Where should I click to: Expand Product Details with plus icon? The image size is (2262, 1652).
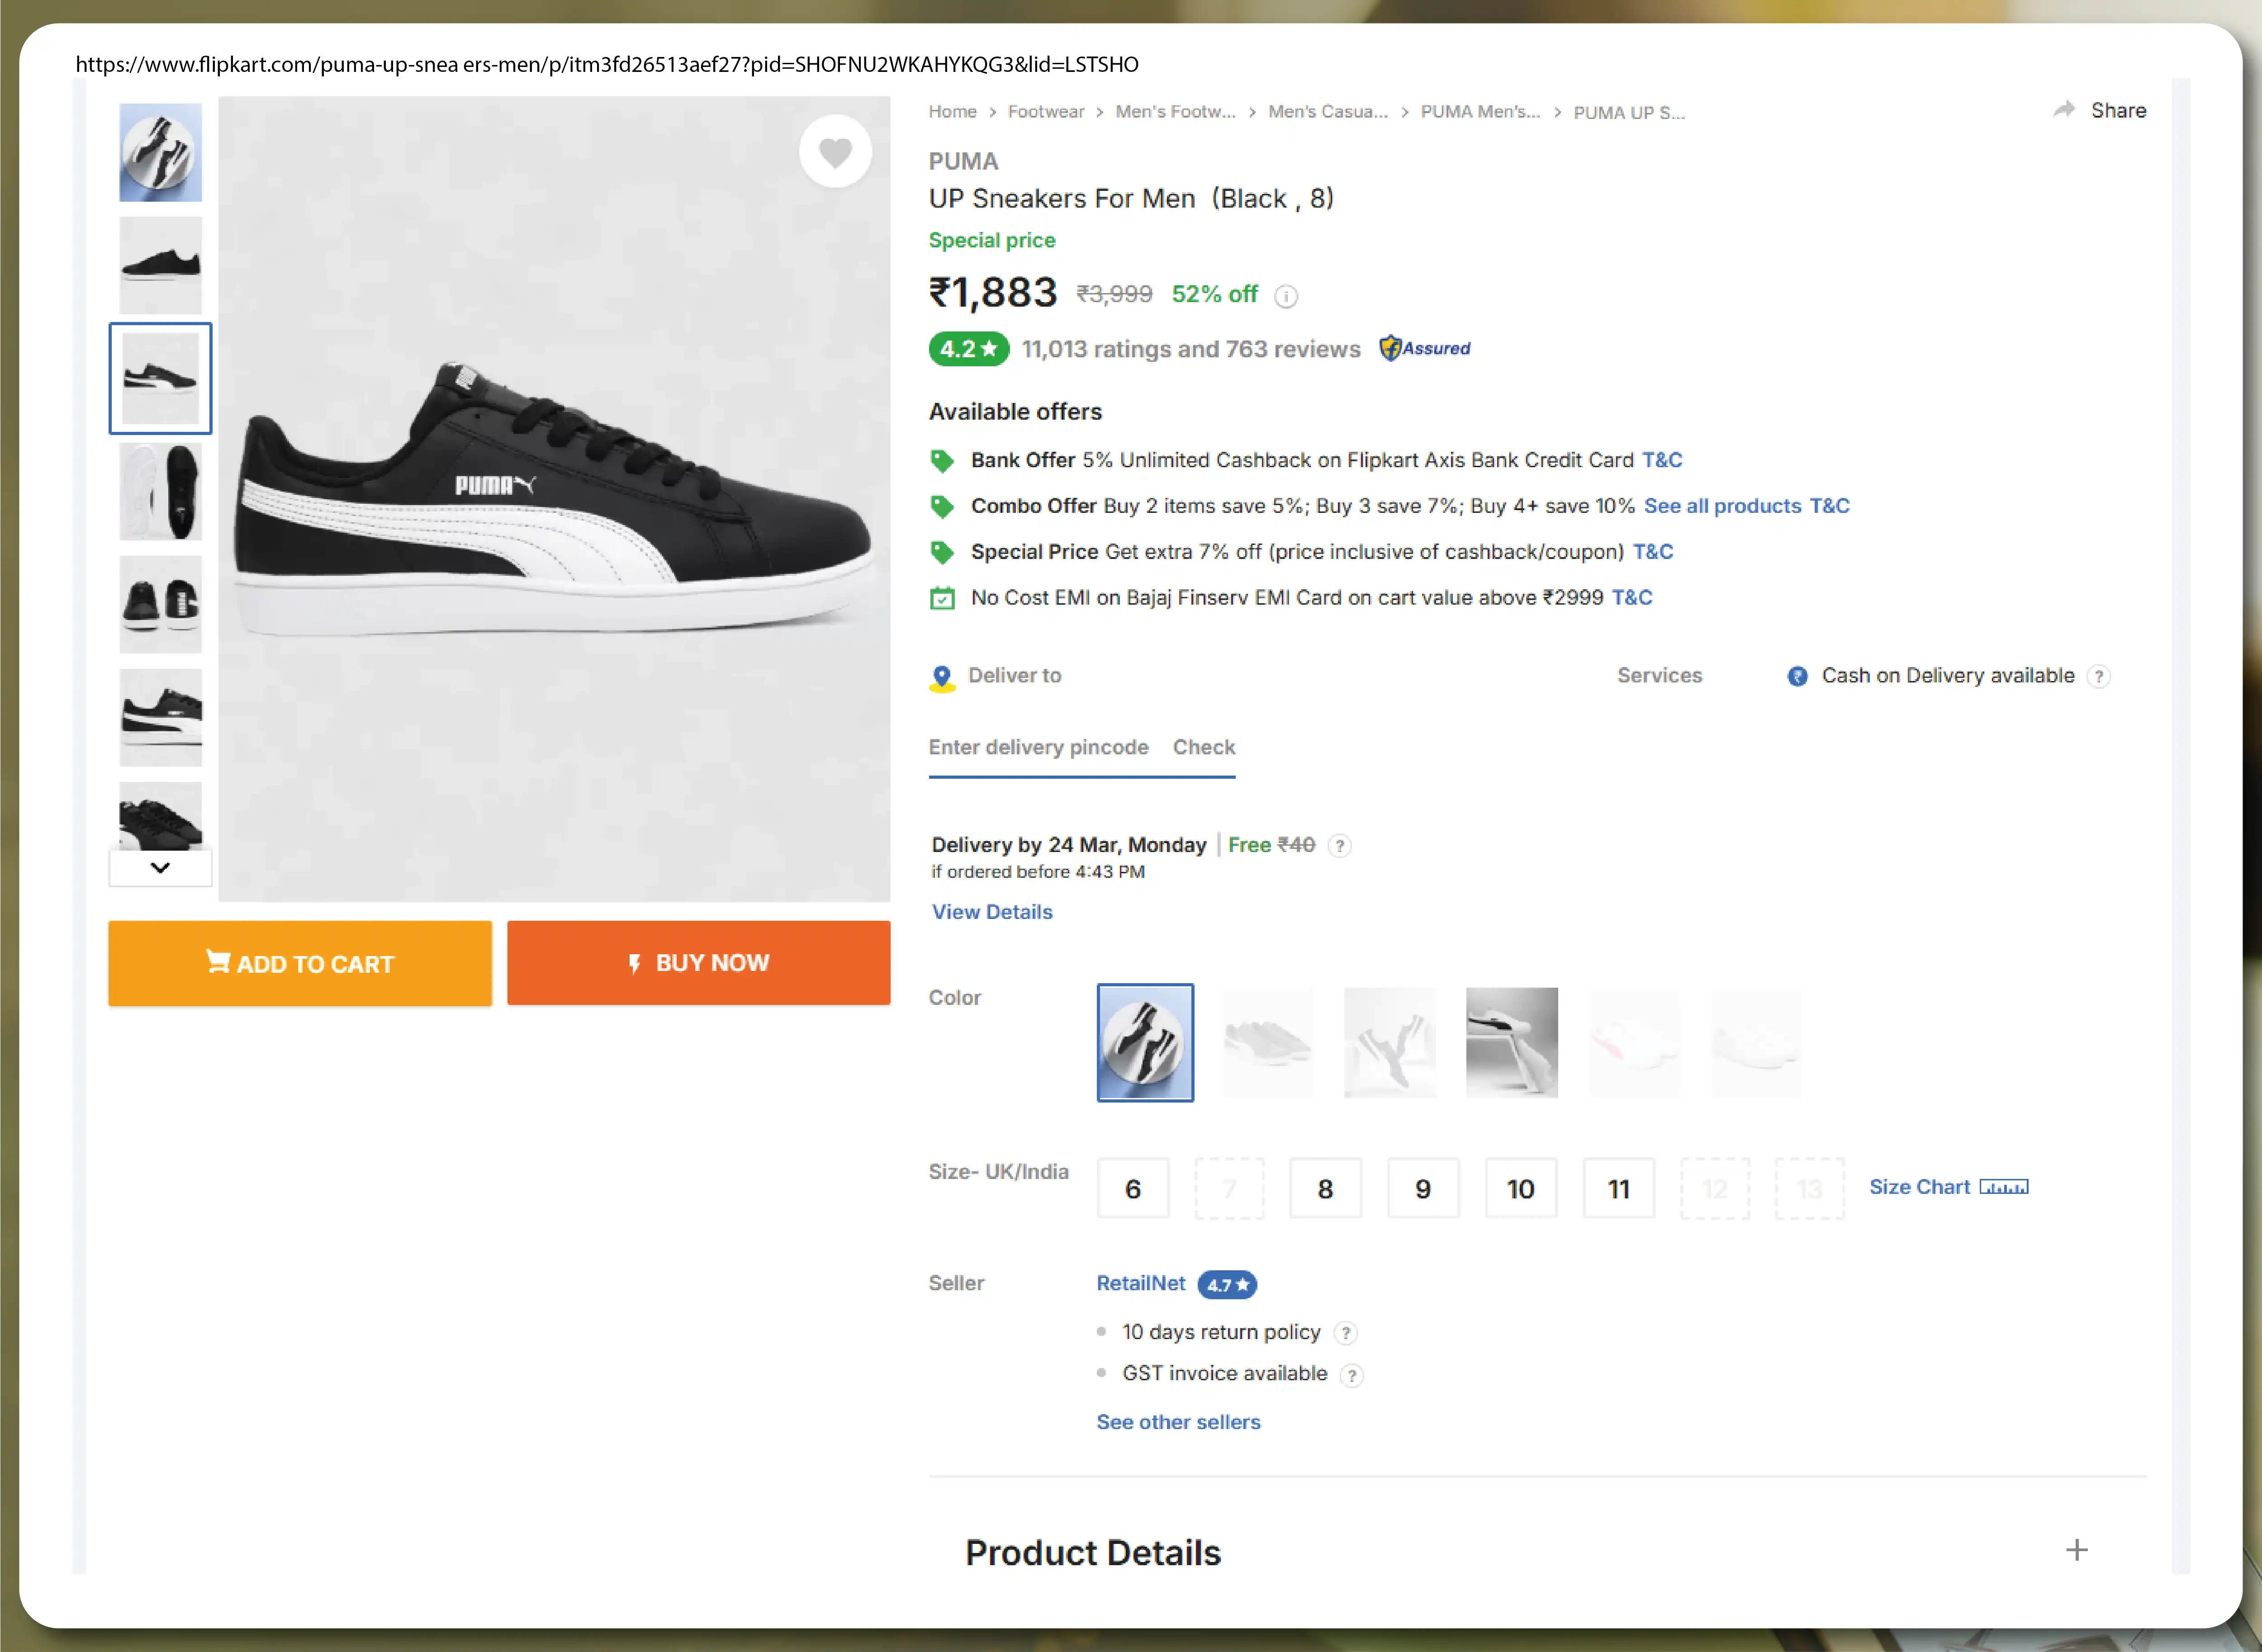2077,1550
